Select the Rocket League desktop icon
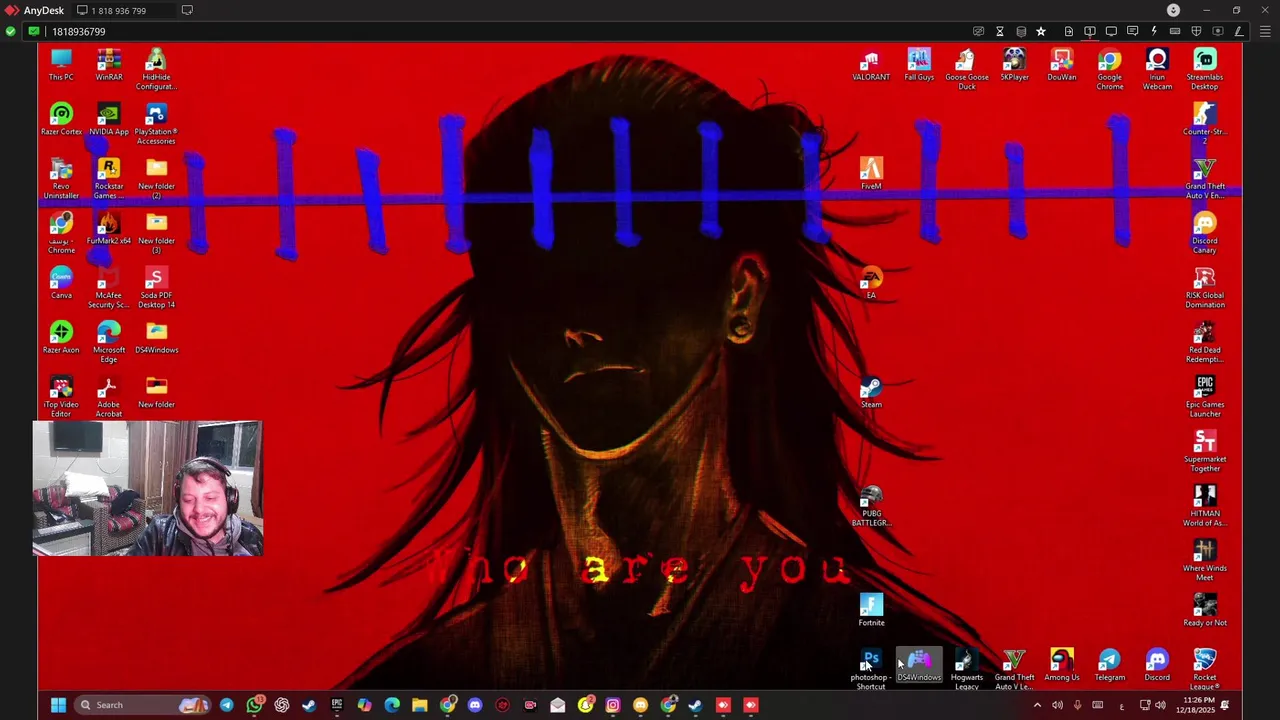1280x720 pixels. 1205,670
